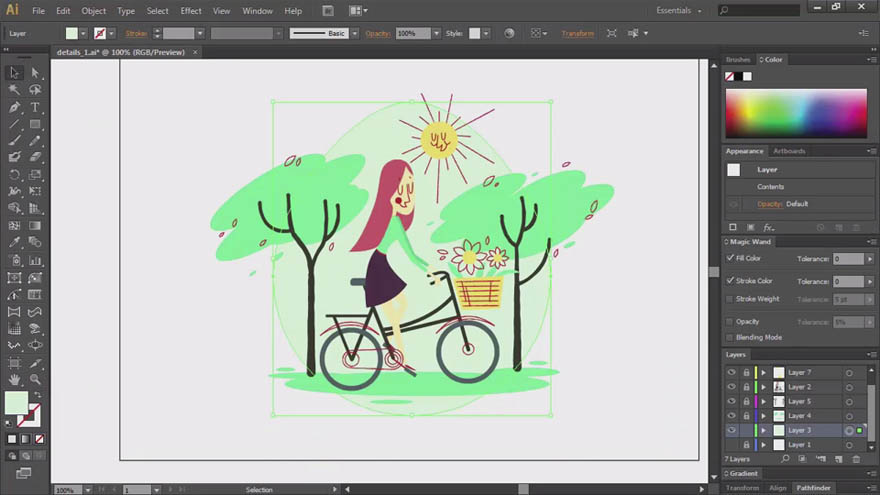This screenshot has height=495, width=880.
Task: Select the Magic Wand tool
Action: click(x=14, y=90)
